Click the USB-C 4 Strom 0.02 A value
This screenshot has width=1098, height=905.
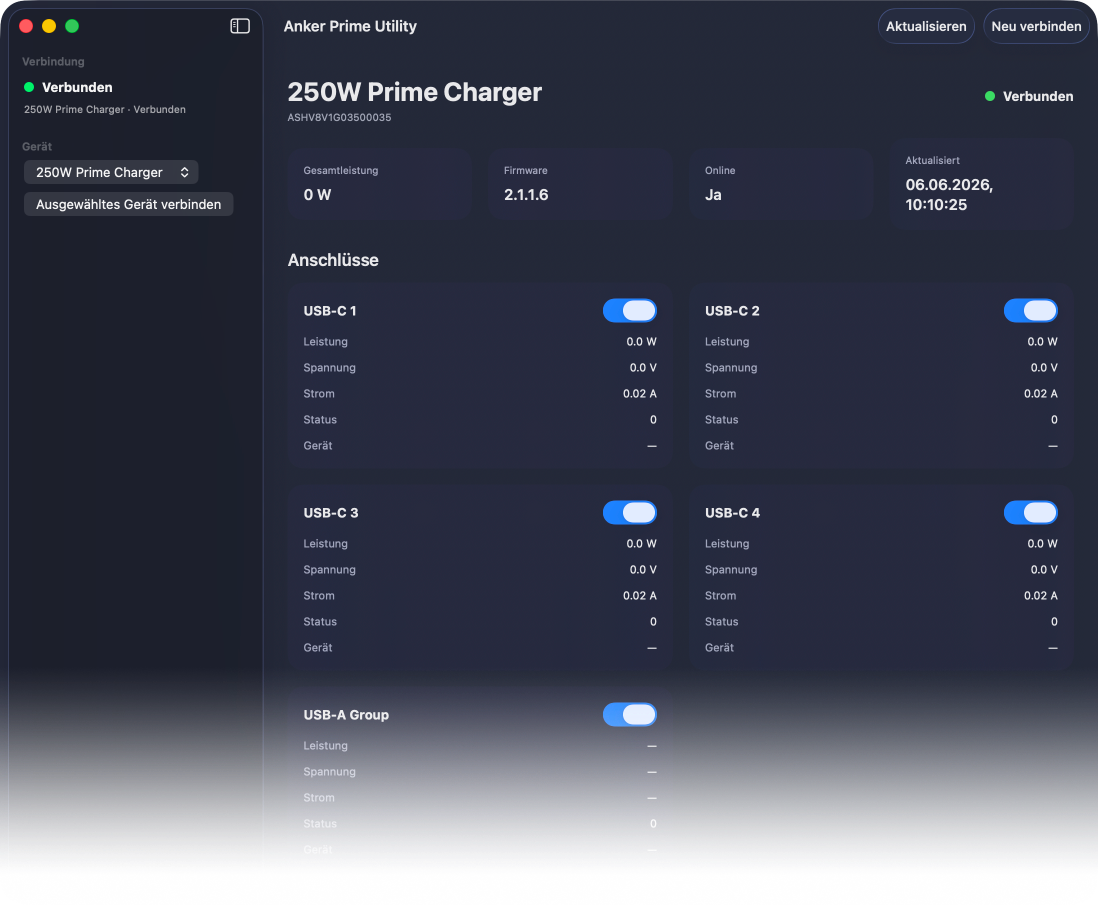coord(1041,595)
